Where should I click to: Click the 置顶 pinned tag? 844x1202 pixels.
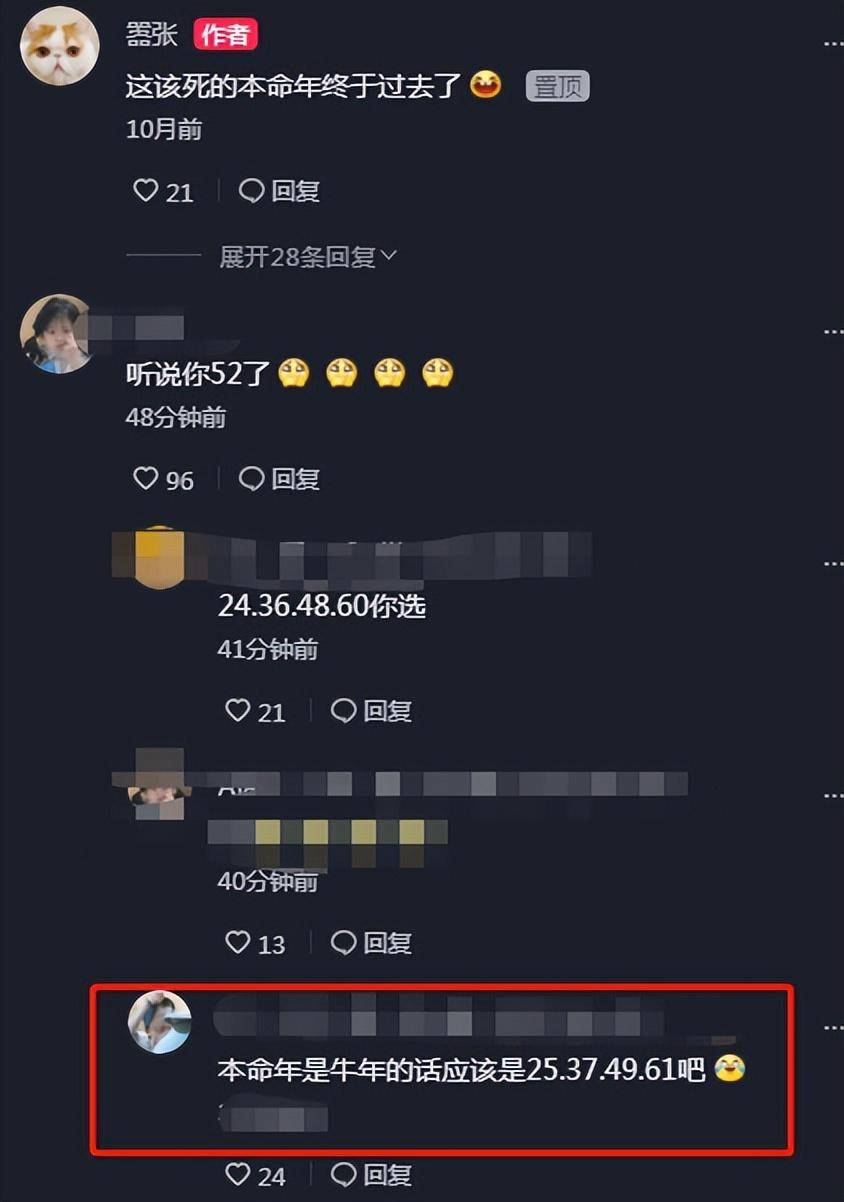tap(558, 87)
